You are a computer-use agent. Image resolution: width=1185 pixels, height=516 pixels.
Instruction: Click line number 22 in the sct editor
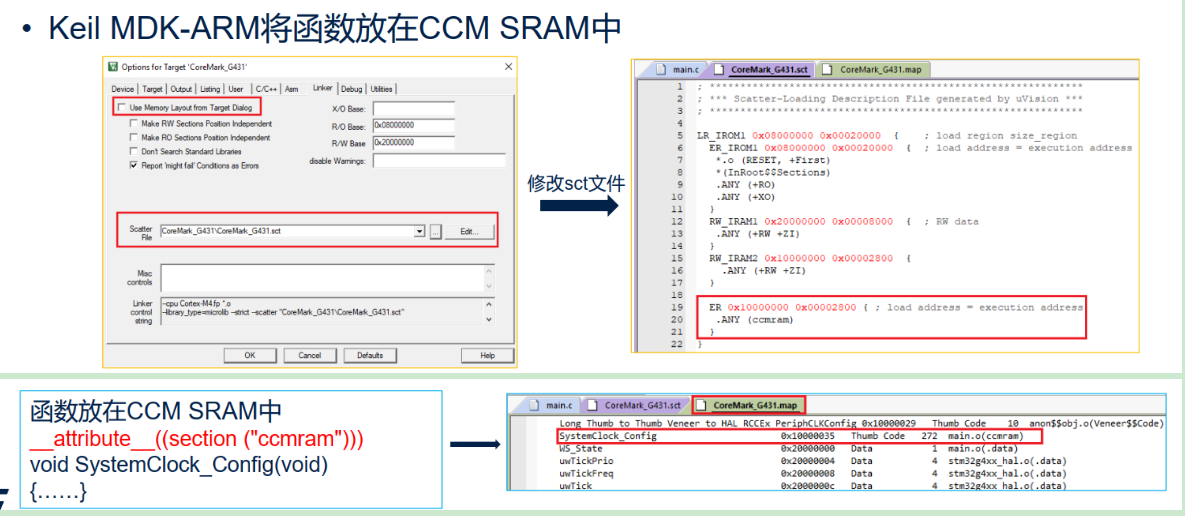coord(677,345)
